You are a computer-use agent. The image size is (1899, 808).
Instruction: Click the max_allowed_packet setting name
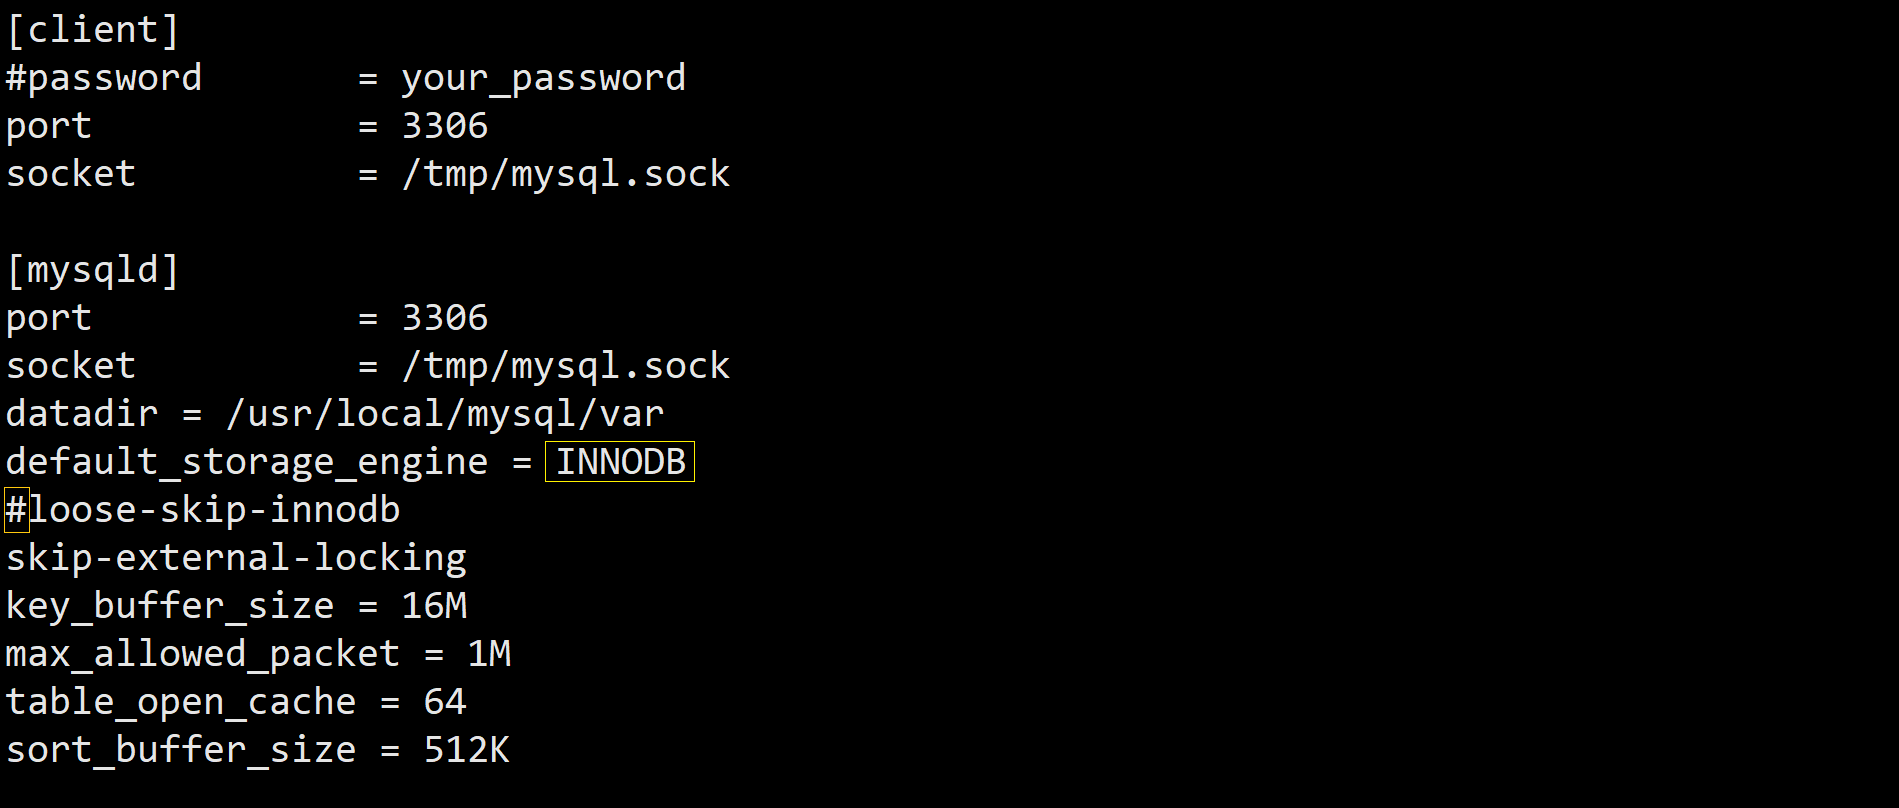(203, 654)
